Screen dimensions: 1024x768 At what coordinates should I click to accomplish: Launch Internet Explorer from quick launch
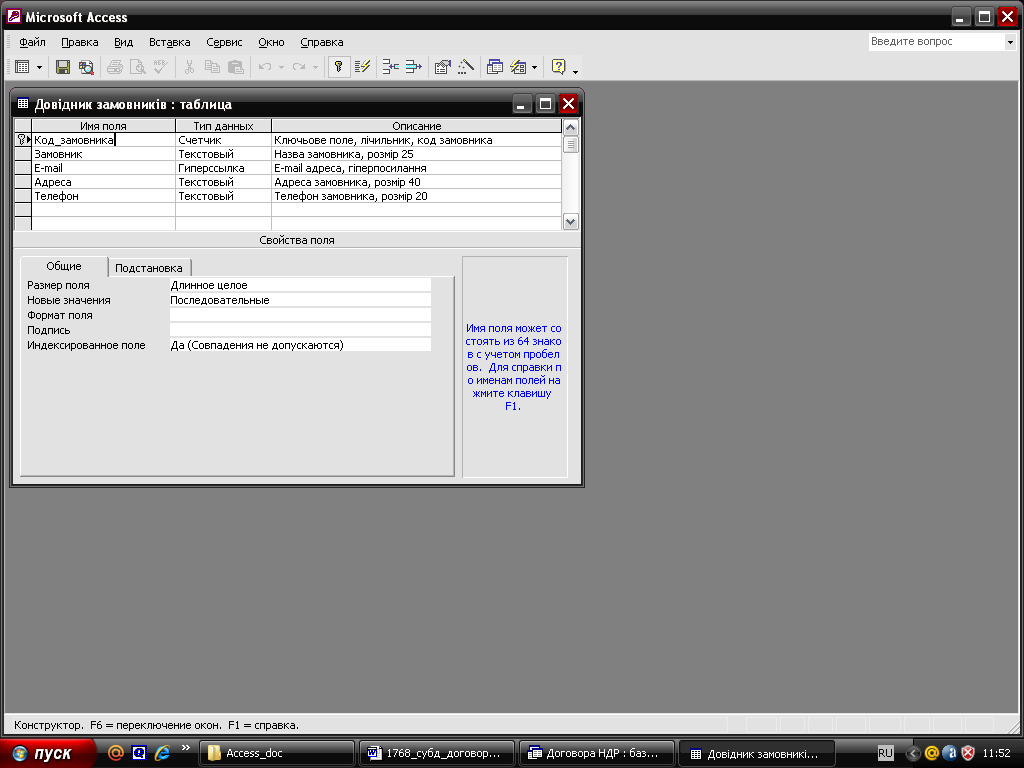click(x=162, y=753)
